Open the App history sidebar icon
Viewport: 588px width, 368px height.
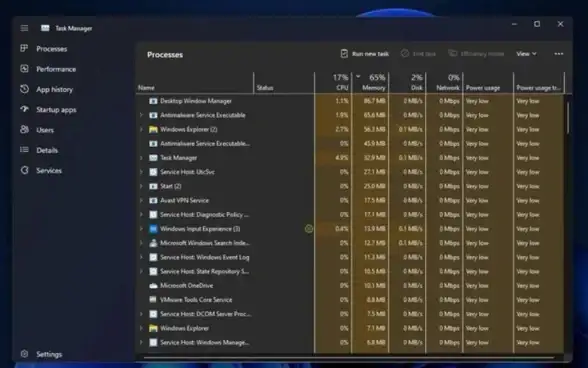[x=24, y=89]
